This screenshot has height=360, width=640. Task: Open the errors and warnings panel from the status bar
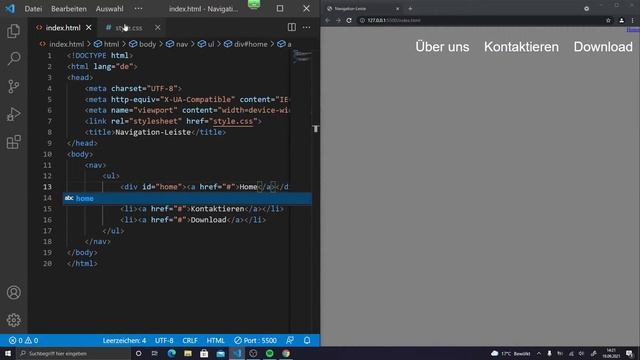click(x=23, y=340)
